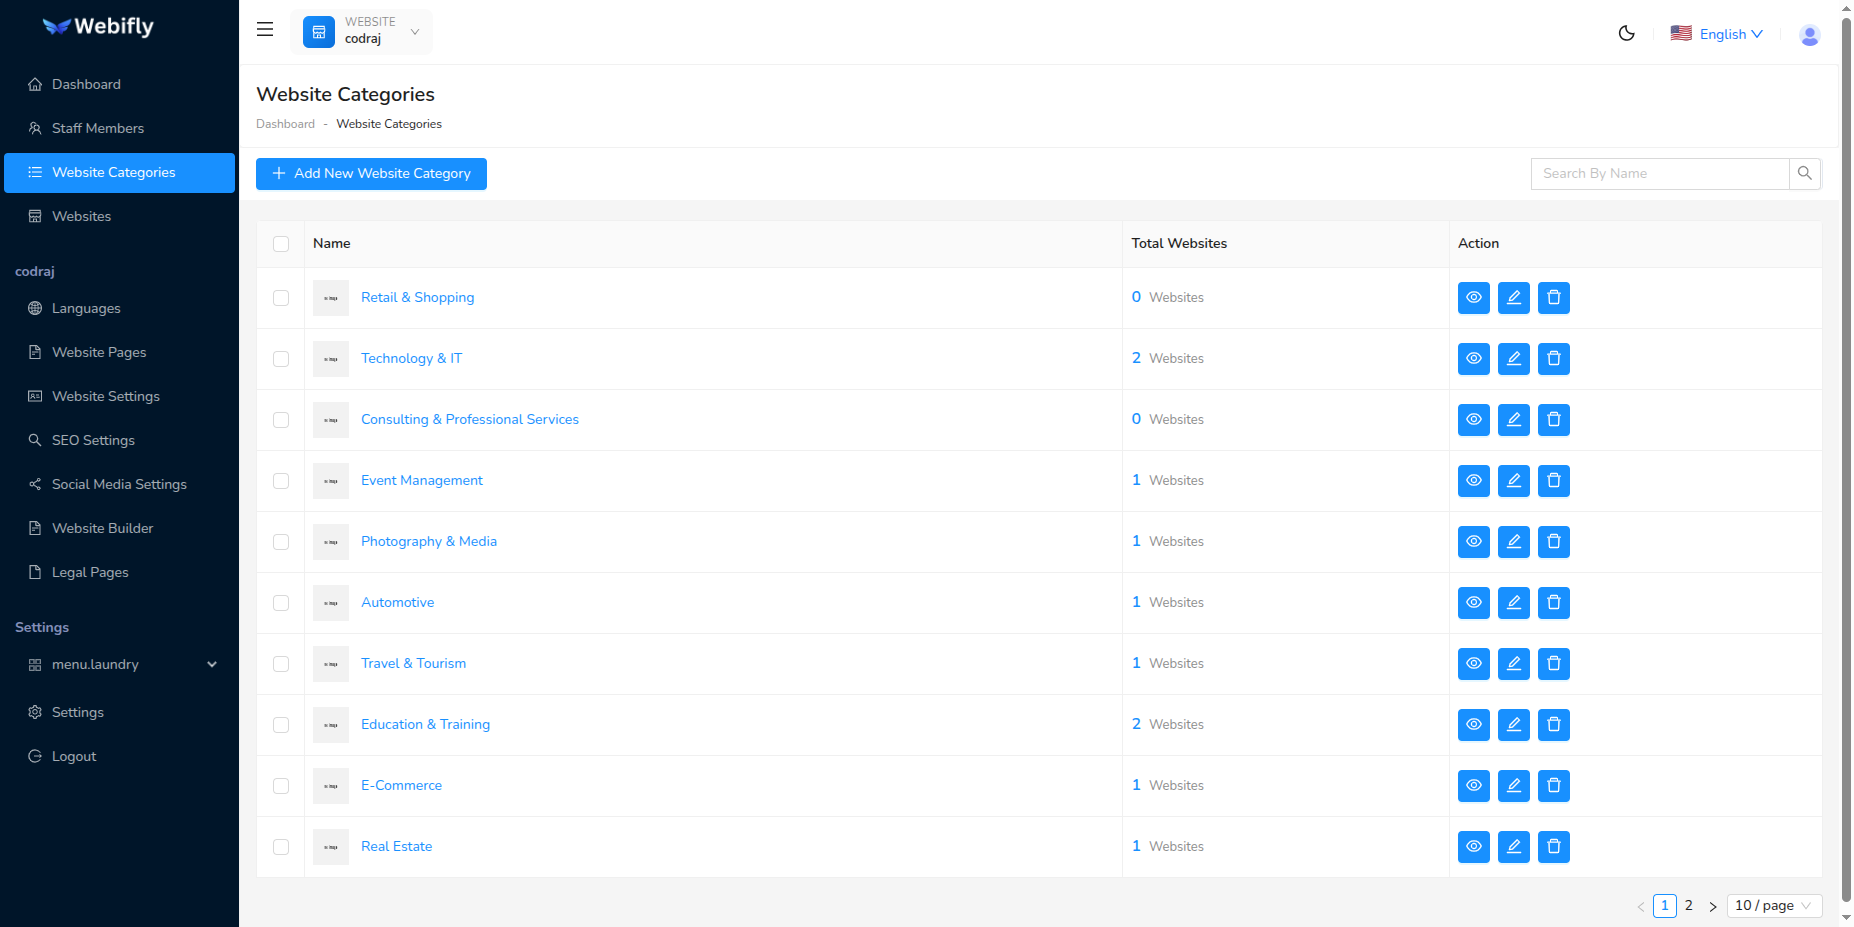The width and height of the screenshot is (1854, 927).
Task: Go to page 2 of the table
Action: tap(1688, 905)
